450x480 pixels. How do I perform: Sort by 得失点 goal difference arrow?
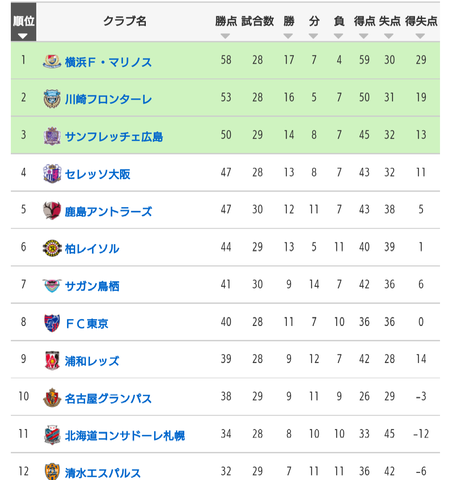click(420, 36)
